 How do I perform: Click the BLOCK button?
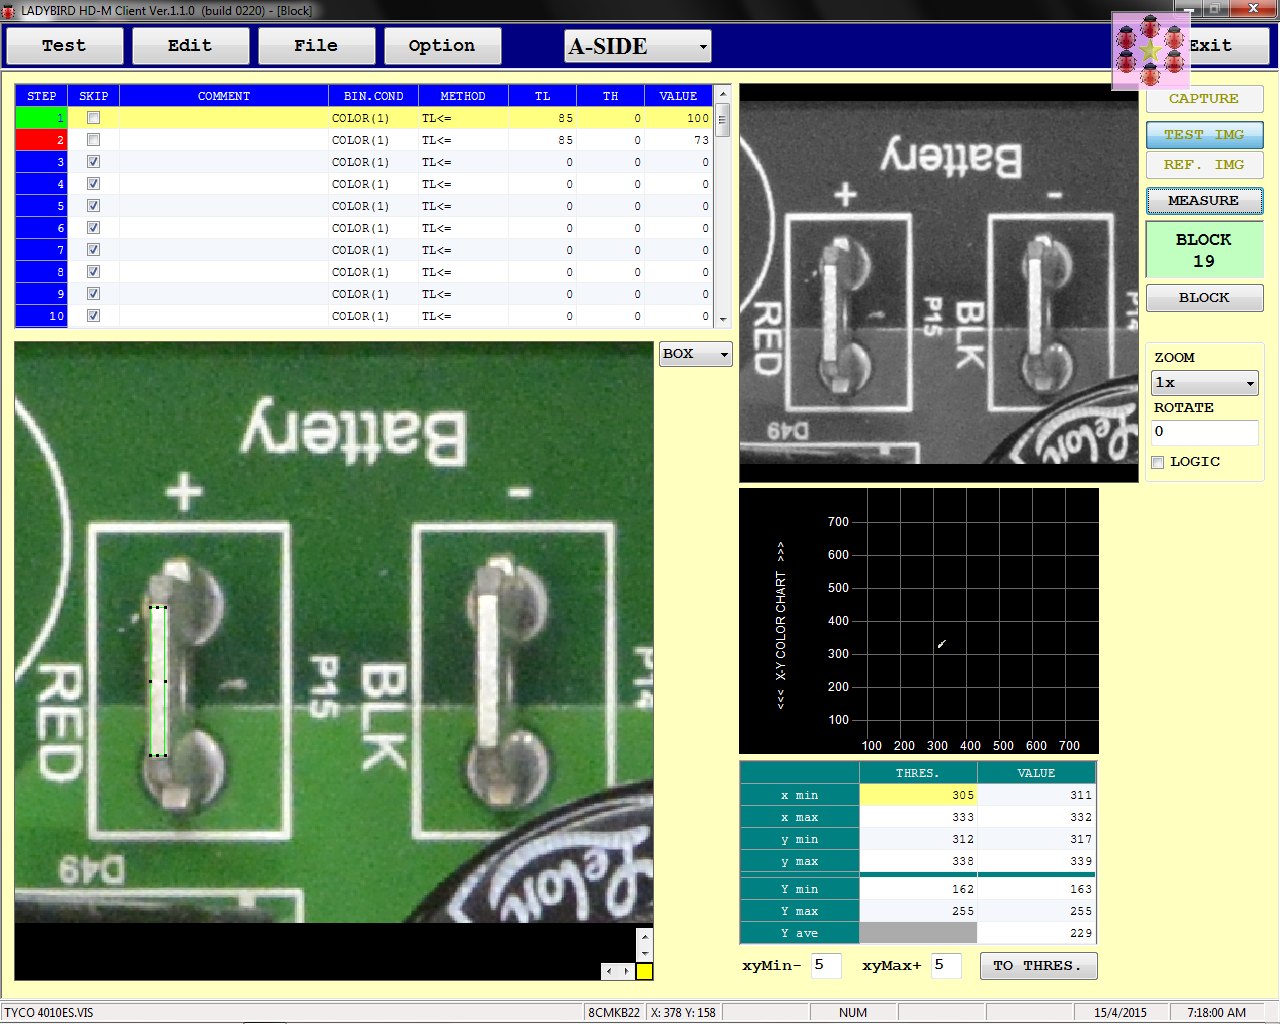(1204, 298)
